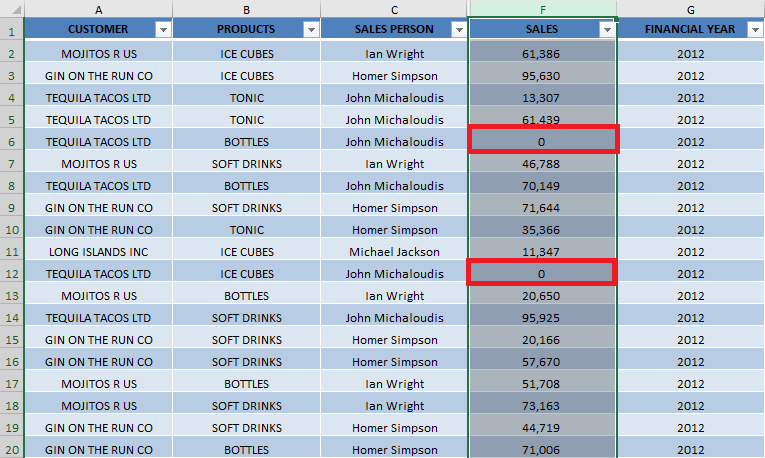This screenshot has width=765, height=458.
Task: Open the FINANCIAL YEAR filter dropdown
Action: [755, 30]
